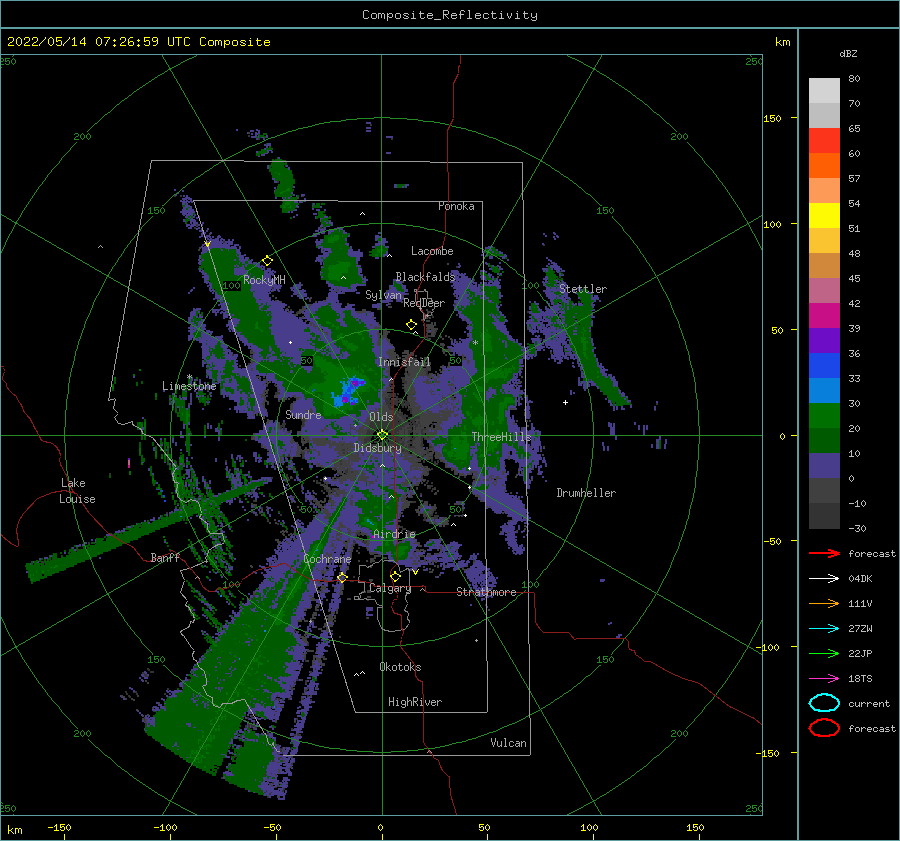Click the Lacombe city label

[x=432, y=251]
